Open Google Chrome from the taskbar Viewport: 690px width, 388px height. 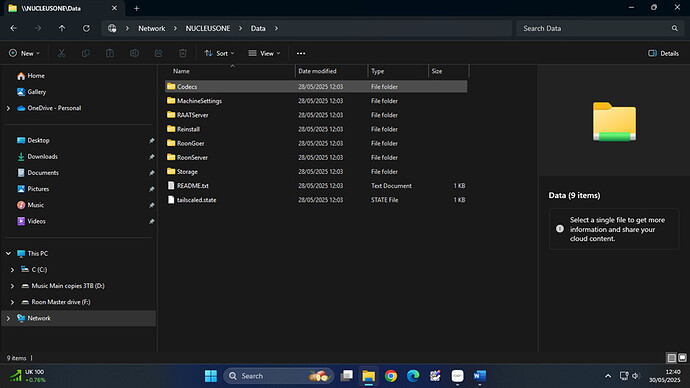pyautogui.click(x=391, y=376)
